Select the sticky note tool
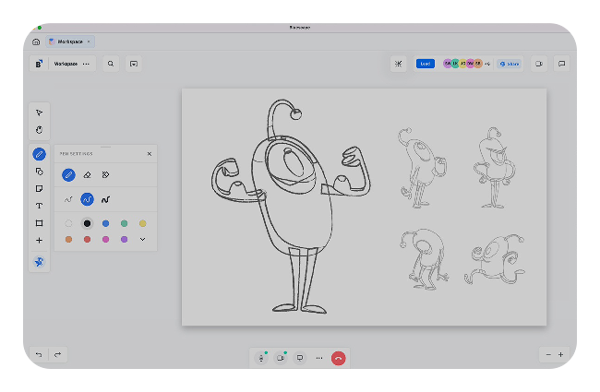The height and width of the screenshot is (392, 600). [39, 189]
